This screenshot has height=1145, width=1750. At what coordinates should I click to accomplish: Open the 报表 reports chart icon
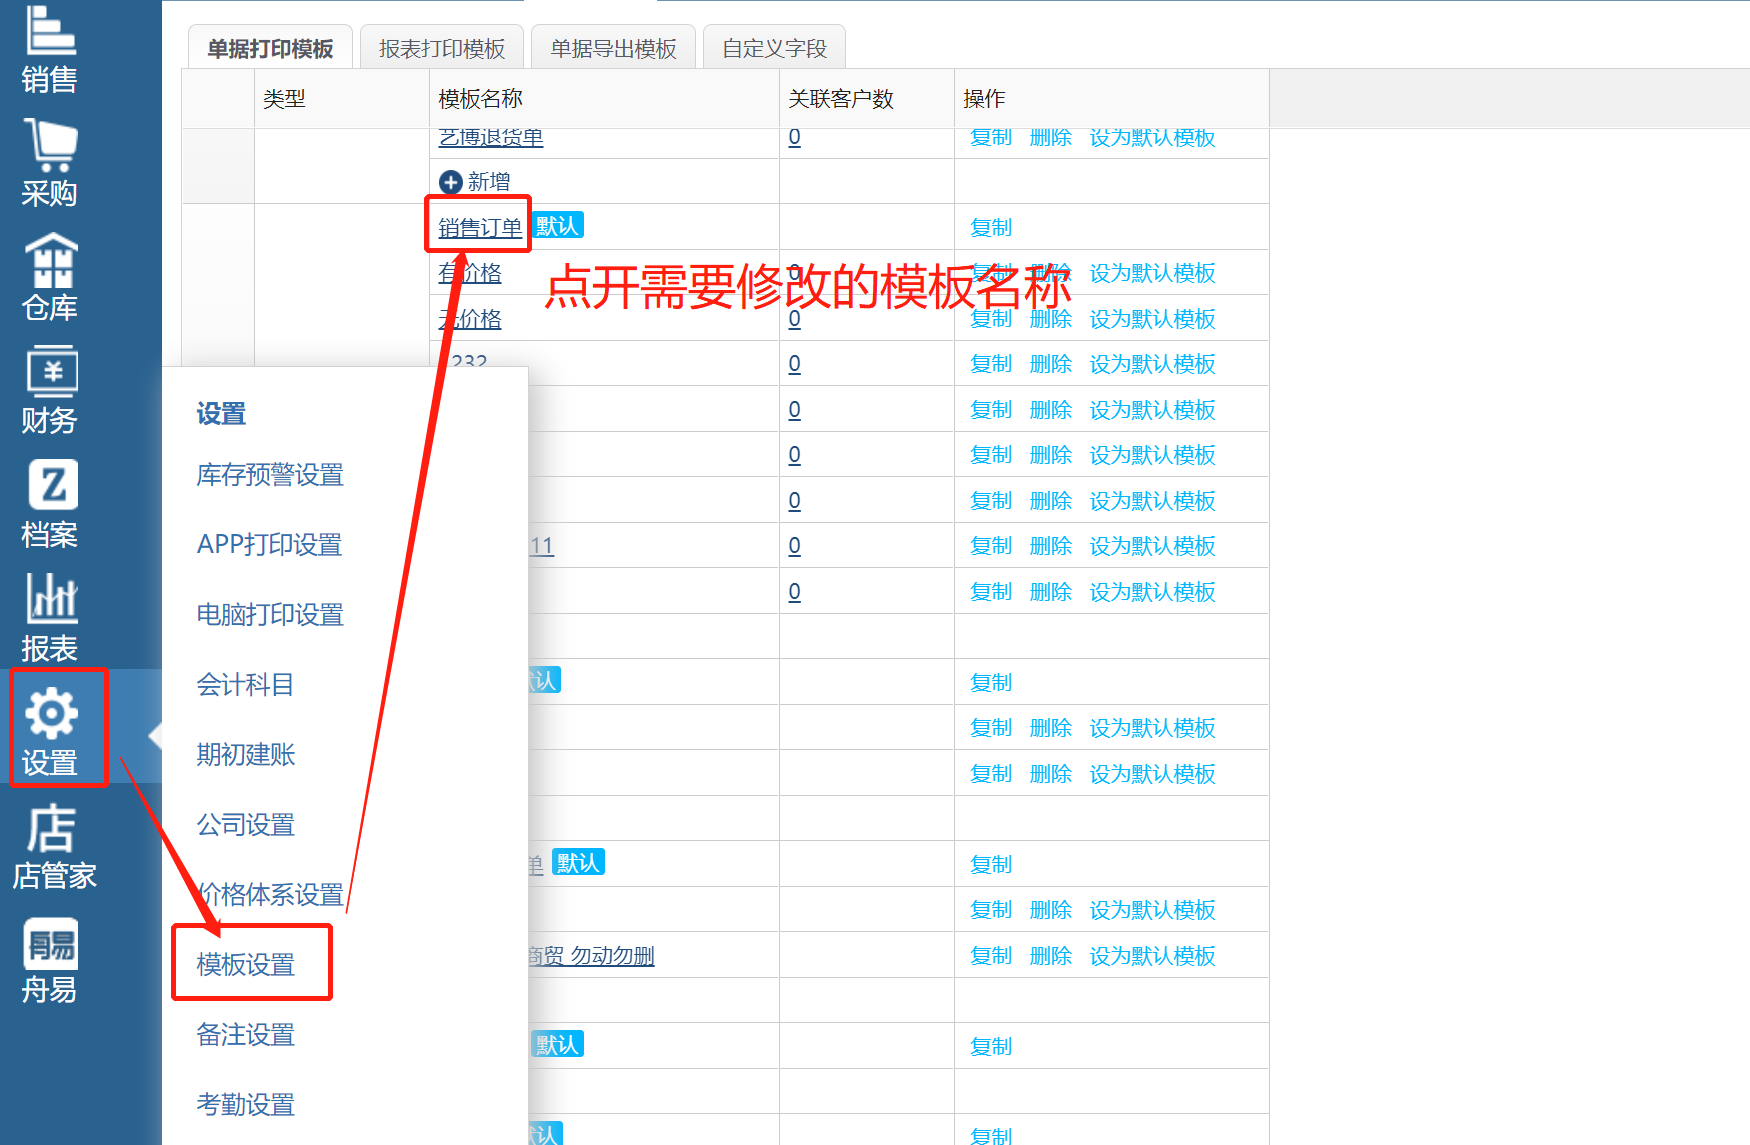(50, 618)
